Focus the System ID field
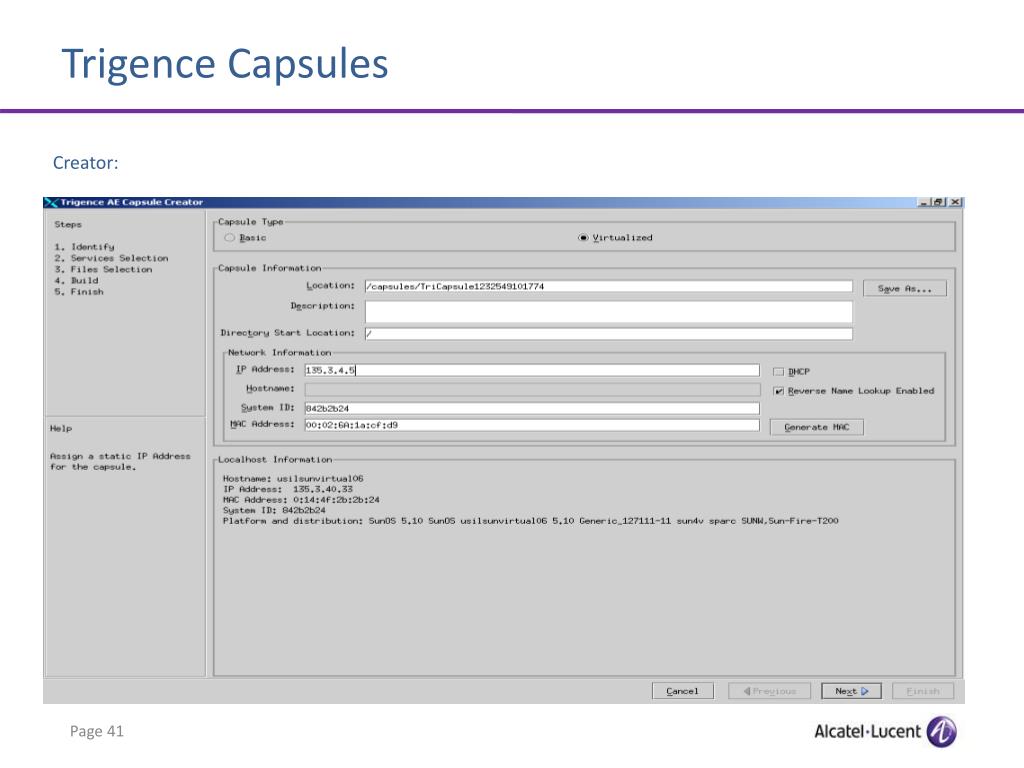 coord(532,408)
